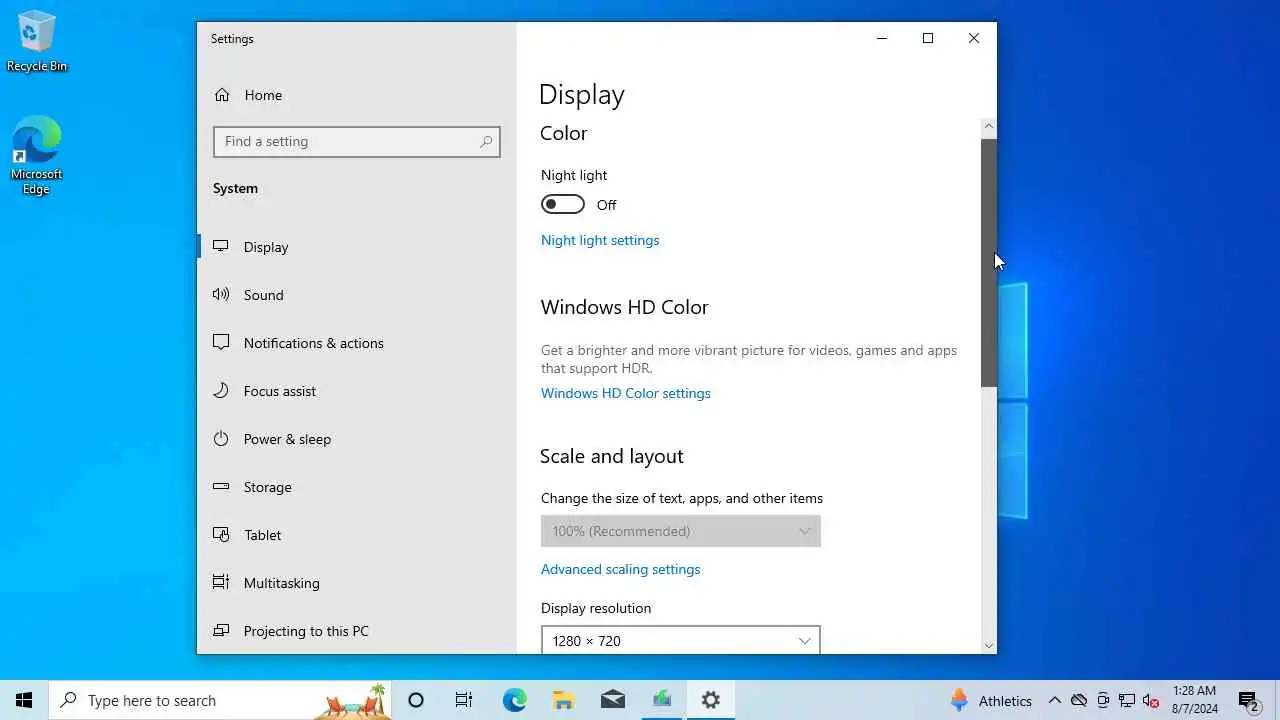This screenshot has width=1280, height=720.
Task: Maximize the Settings window
Action: click(928, 38)
